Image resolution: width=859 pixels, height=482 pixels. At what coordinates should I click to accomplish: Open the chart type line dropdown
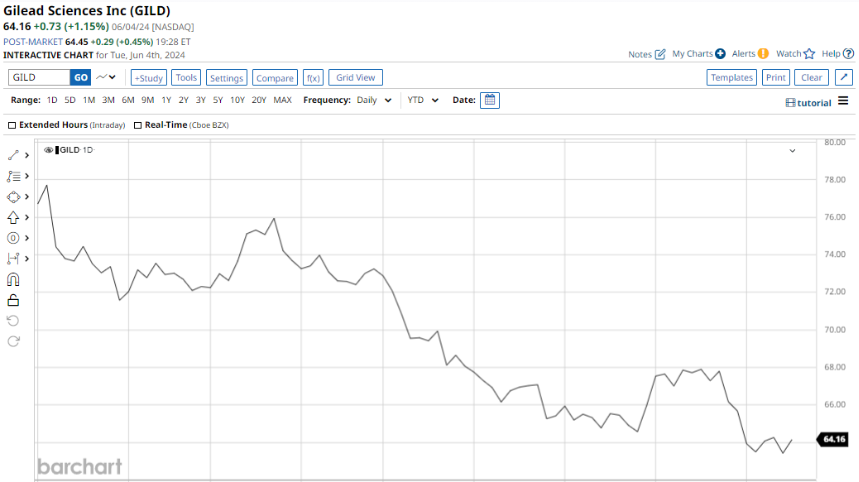click(x=106, y=77)
